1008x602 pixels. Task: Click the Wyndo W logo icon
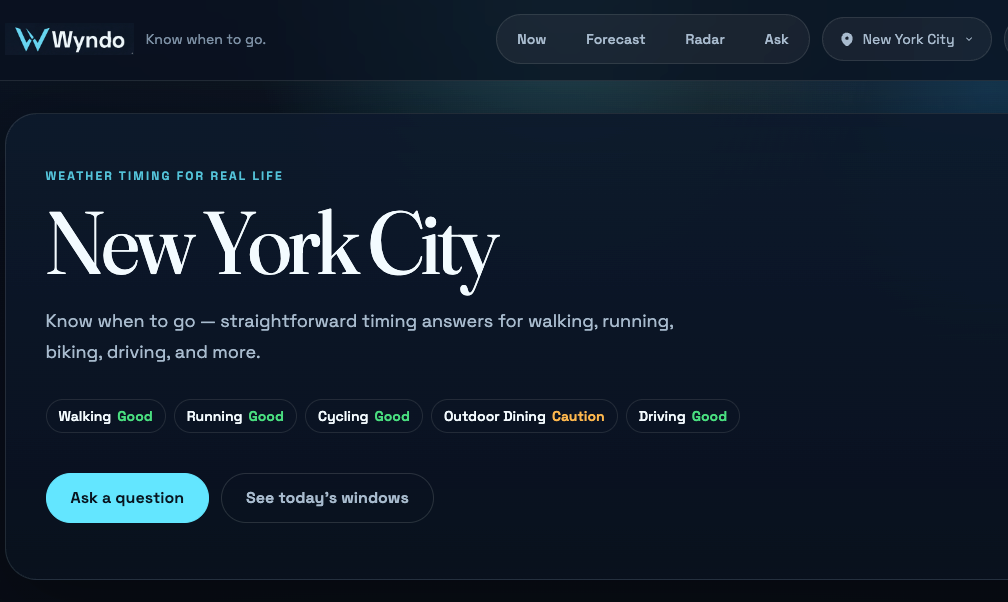[31, 40]
